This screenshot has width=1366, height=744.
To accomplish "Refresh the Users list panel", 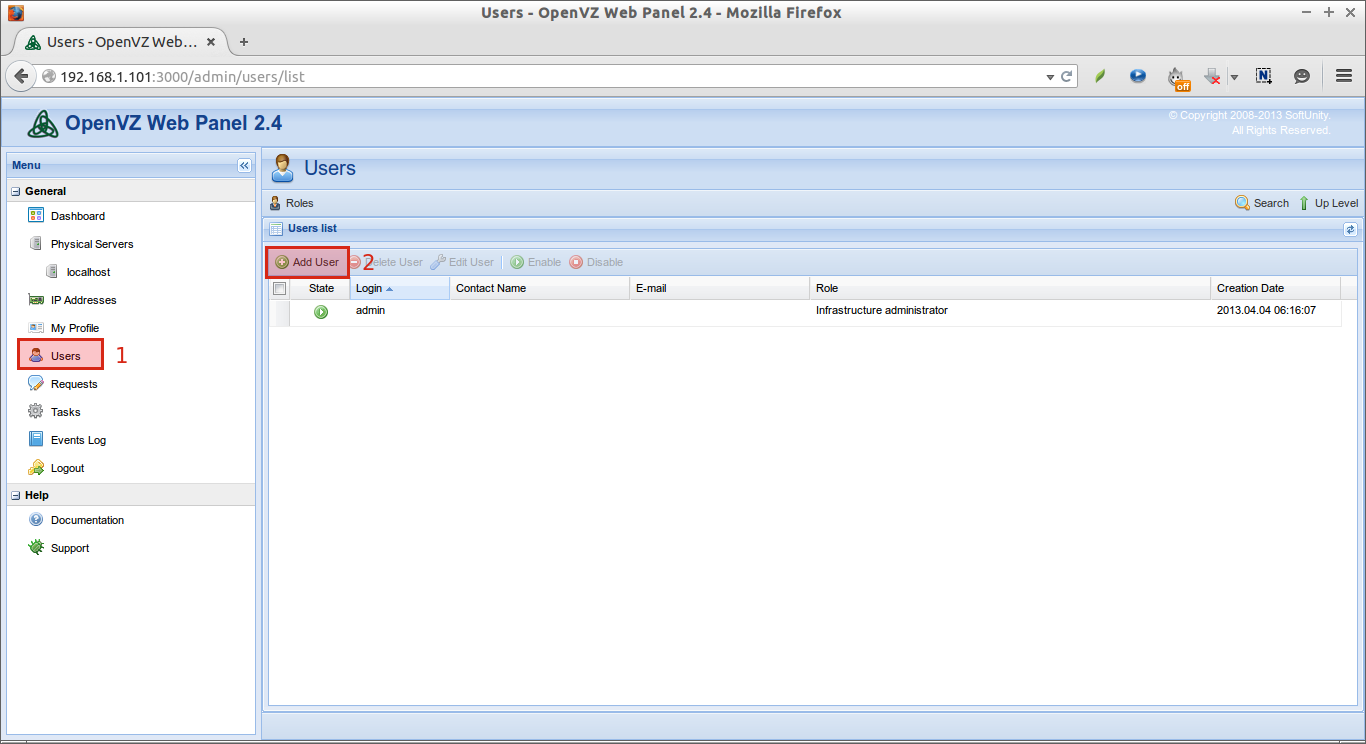I will pyautogui.click(x=1349, y=229).
